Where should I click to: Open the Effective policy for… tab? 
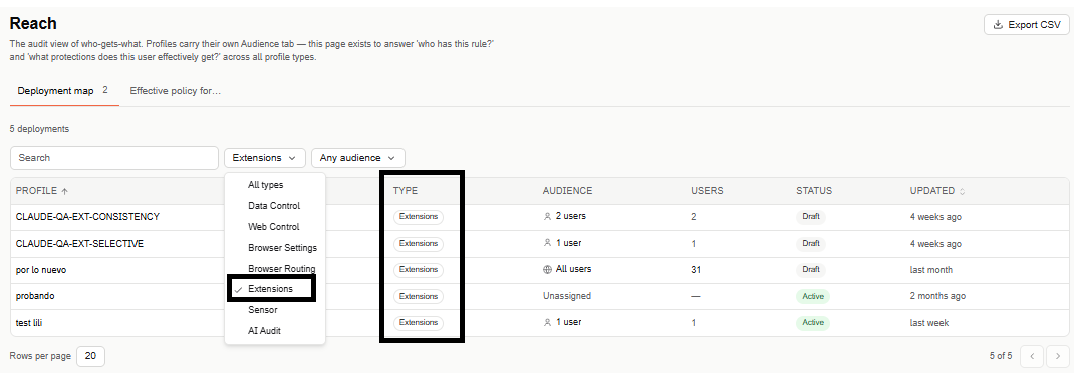(x=175, y=91)
